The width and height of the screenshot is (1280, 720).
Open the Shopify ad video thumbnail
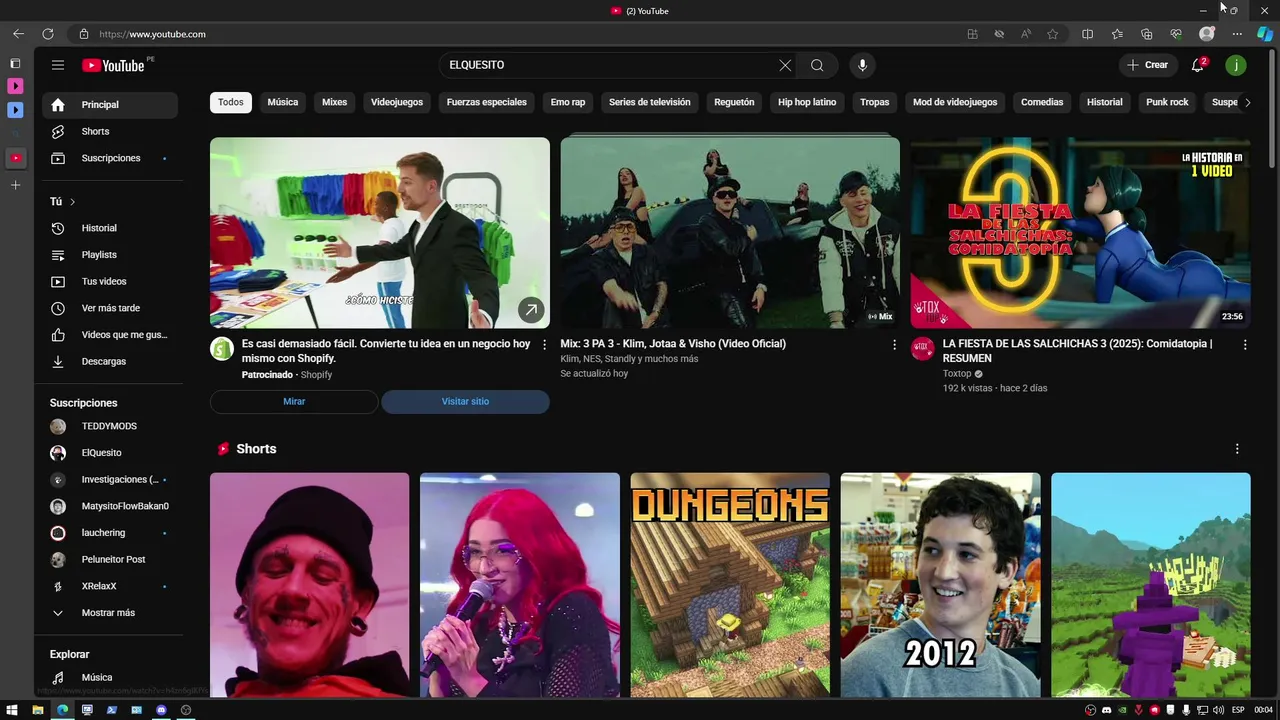tap(380, 233)
